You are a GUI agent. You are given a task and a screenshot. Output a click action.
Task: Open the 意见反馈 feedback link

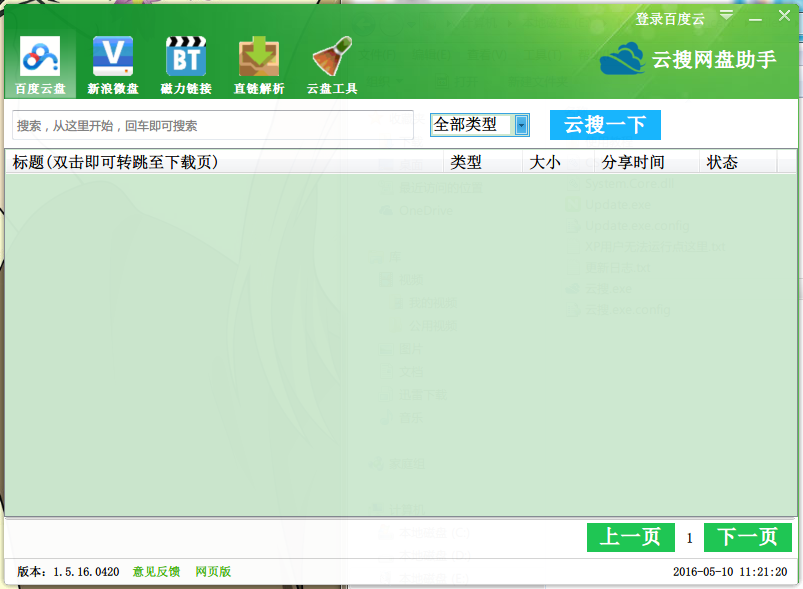tap(156, 572)
